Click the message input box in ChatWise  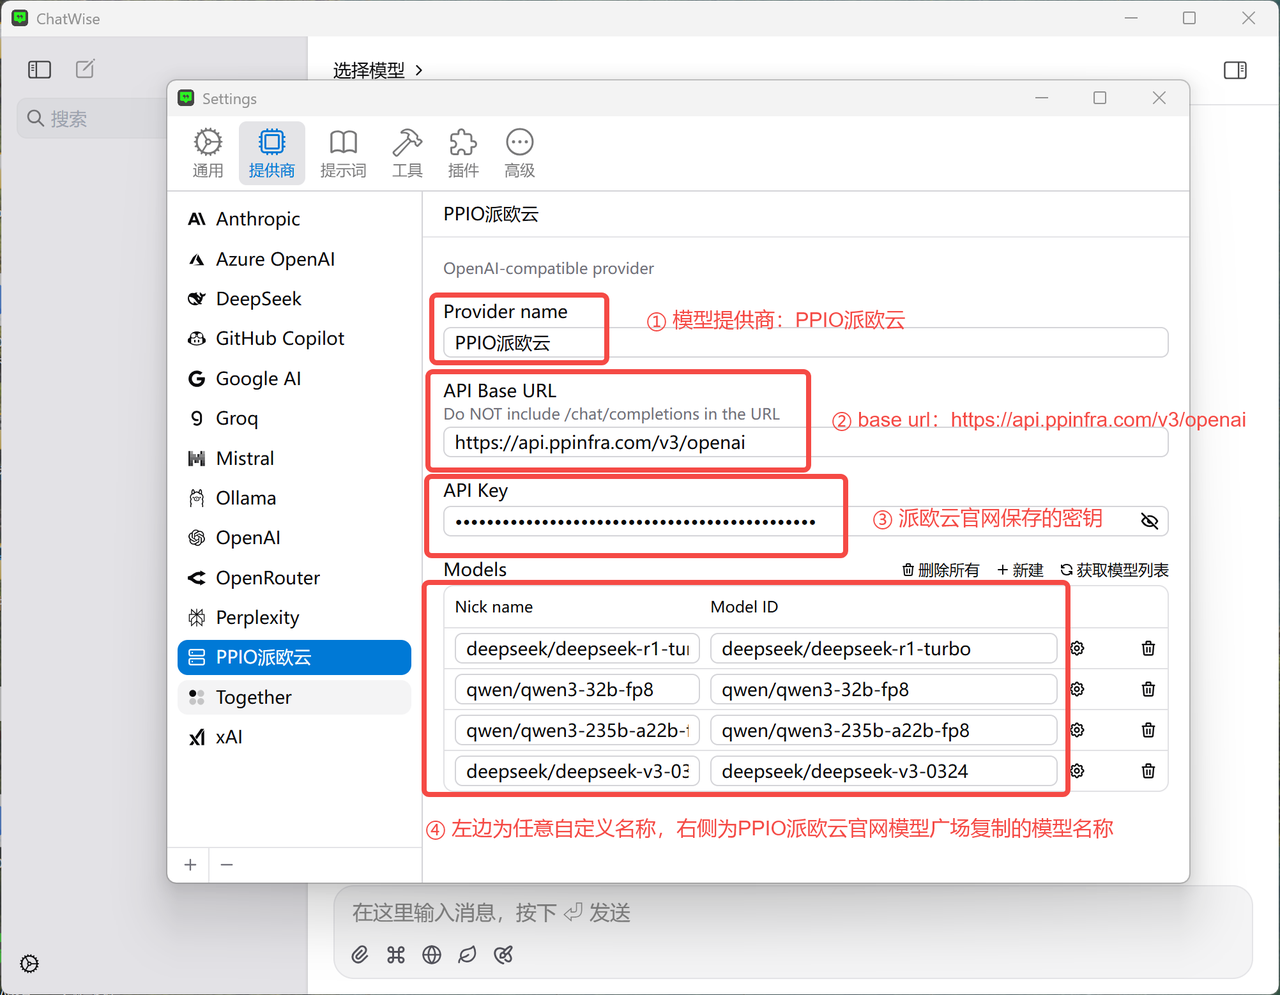792,913
